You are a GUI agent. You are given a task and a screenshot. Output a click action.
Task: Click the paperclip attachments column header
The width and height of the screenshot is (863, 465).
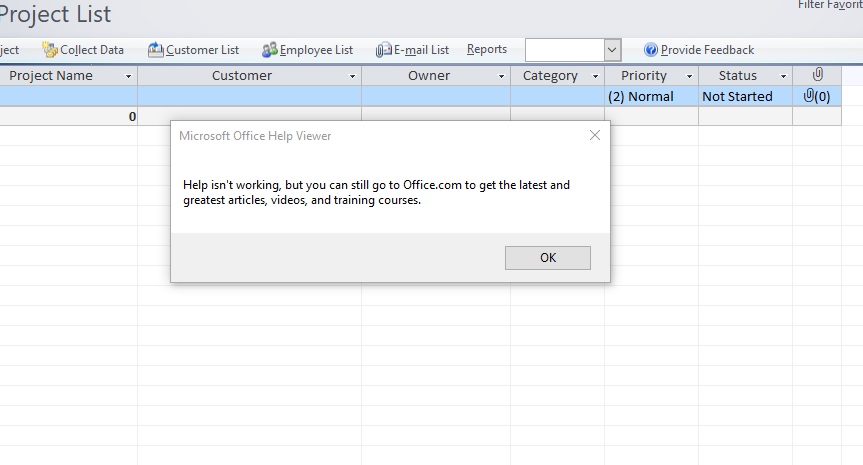(817, 75)
